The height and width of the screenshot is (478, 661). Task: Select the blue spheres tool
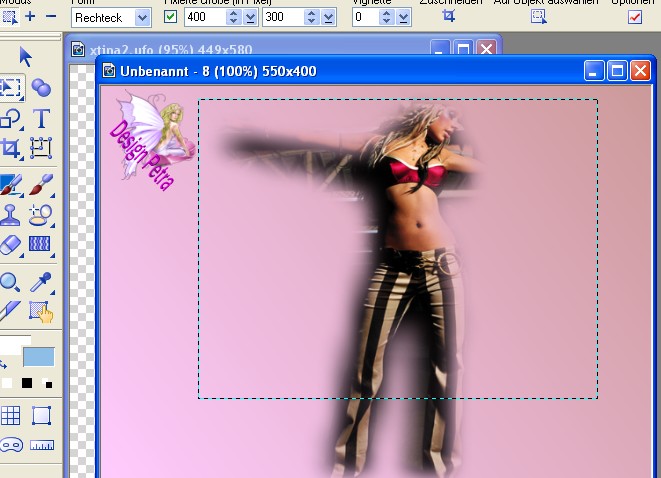[x=41, y=88]
